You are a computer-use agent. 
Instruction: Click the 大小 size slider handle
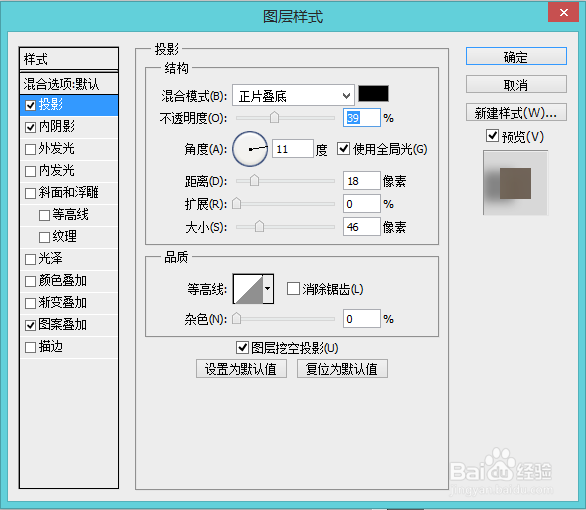[259, 226]
